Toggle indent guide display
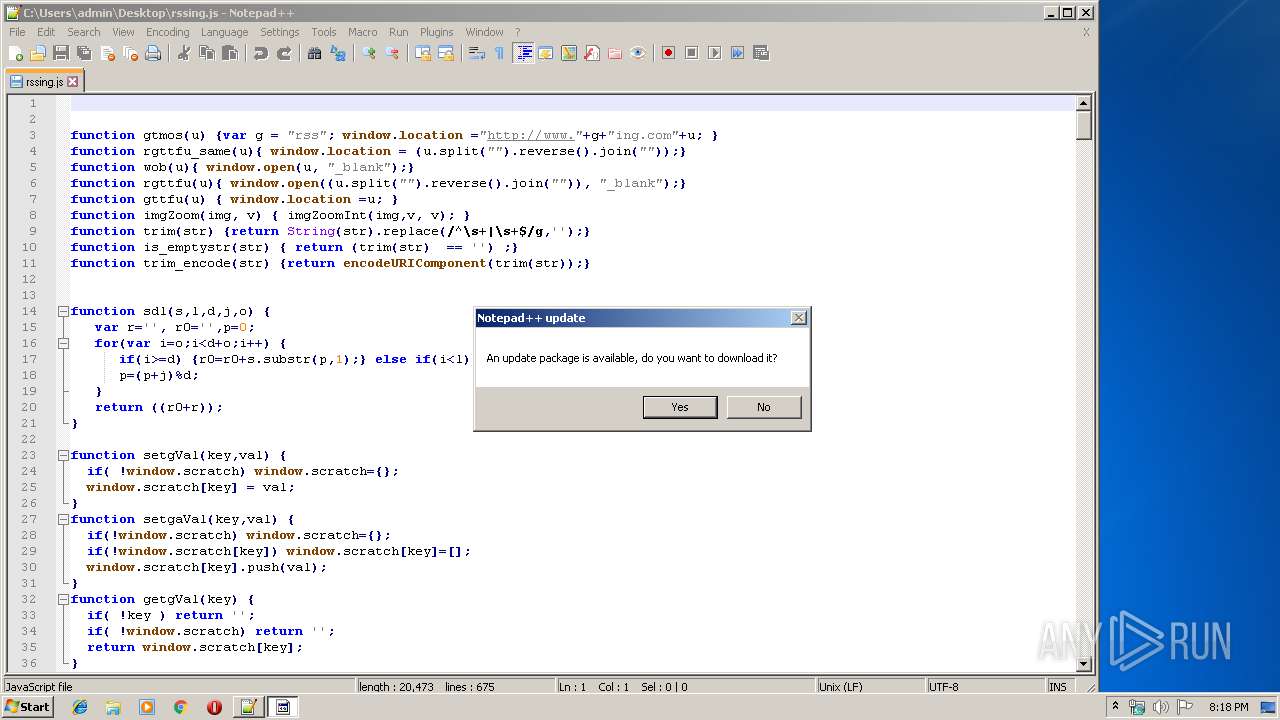Image resolution: width=1280 pixels, height=720 pixels. [523, 53]
